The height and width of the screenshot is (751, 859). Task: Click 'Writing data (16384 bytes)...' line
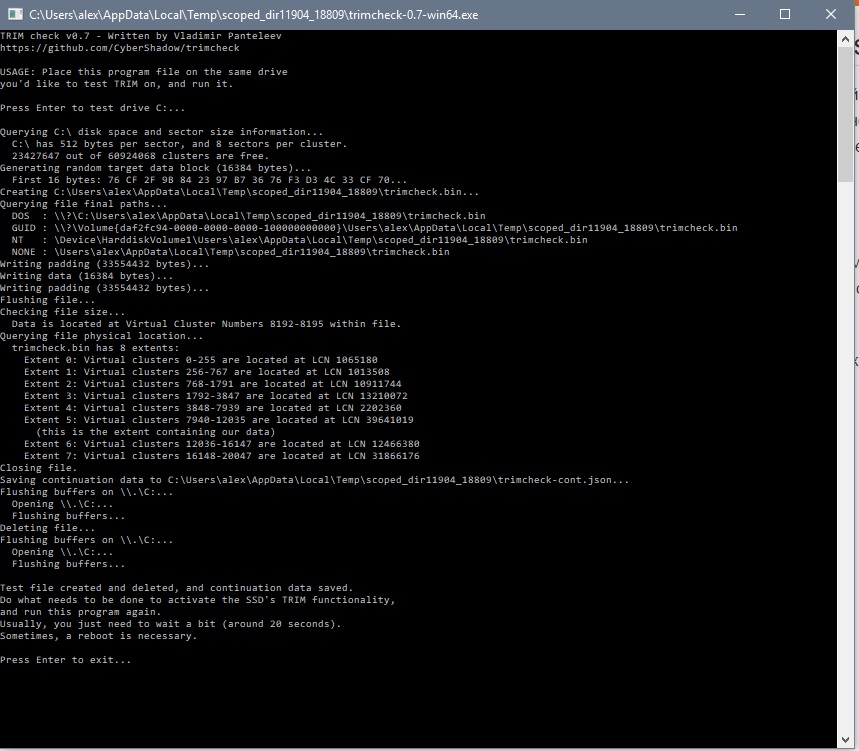click(x=87, y=277)
